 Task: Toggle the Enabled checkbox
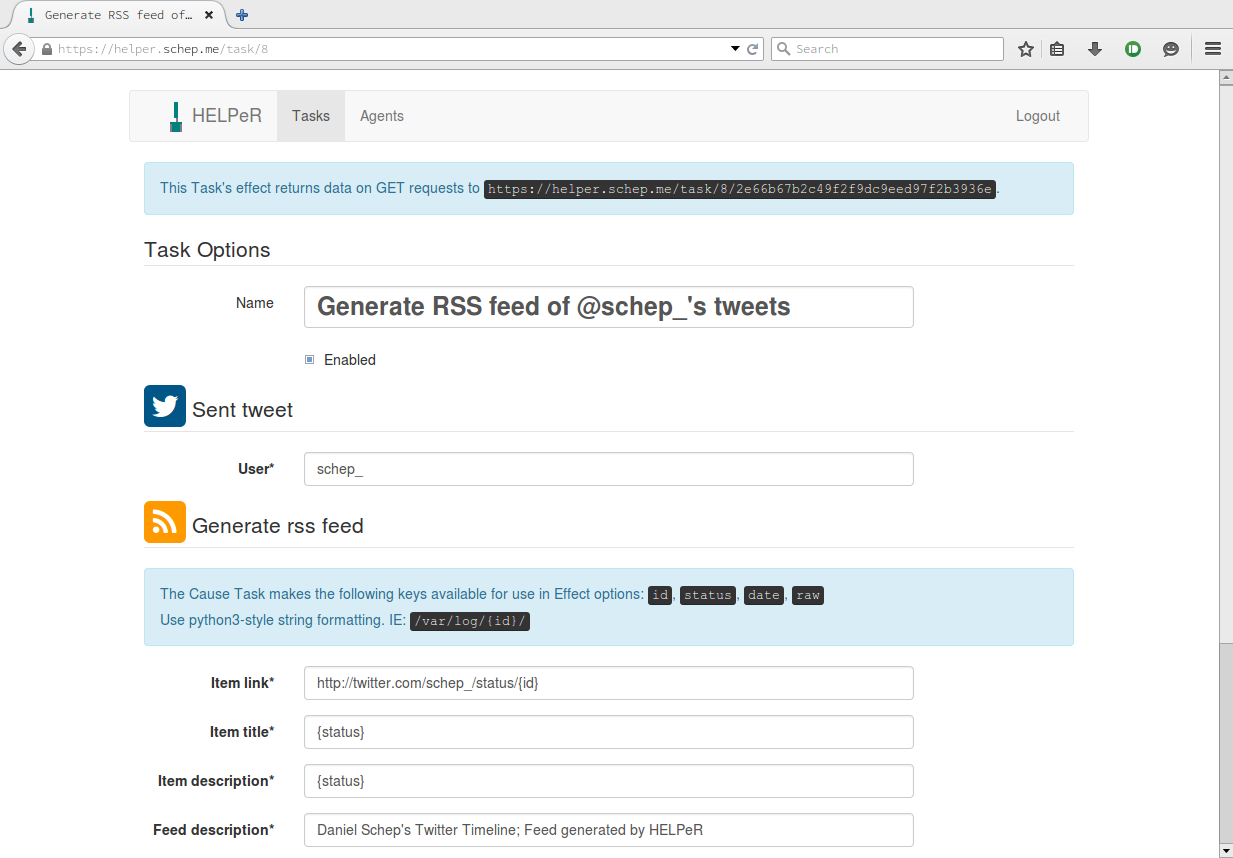[310, 360]
